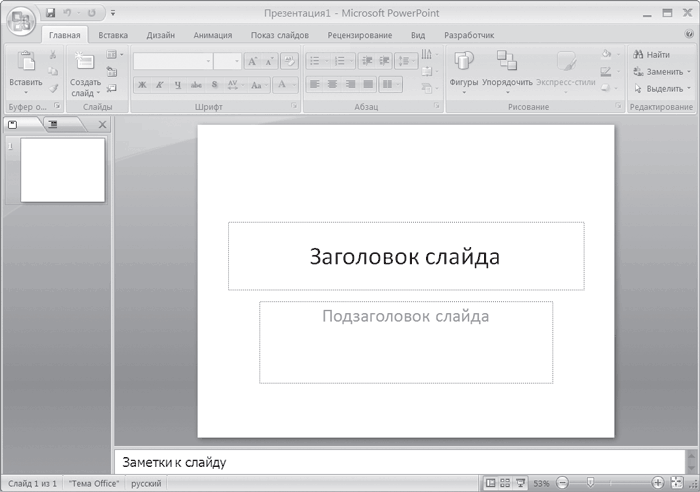Decrease font size with small A button
Screen dimensions: 700x492
(269, 61)
